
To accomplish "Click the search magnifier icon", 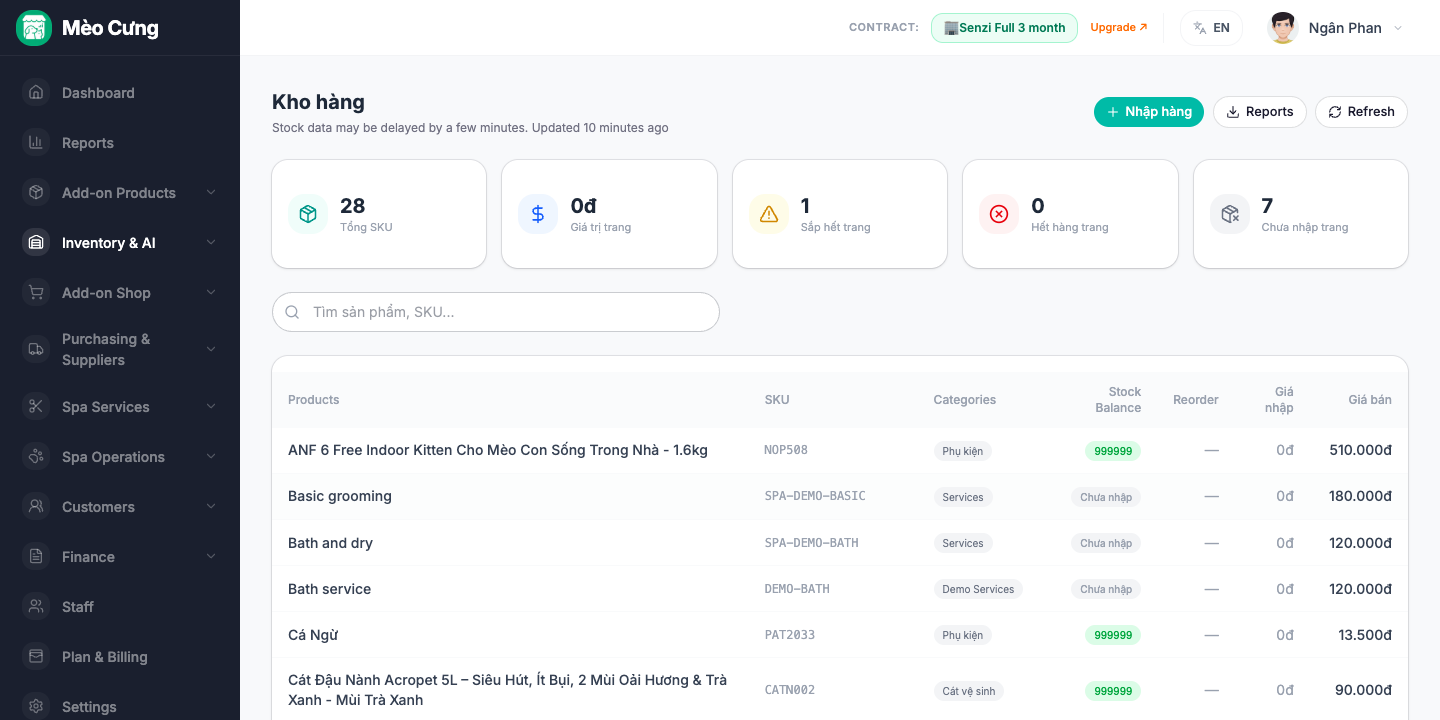I will tap(292, 312).
